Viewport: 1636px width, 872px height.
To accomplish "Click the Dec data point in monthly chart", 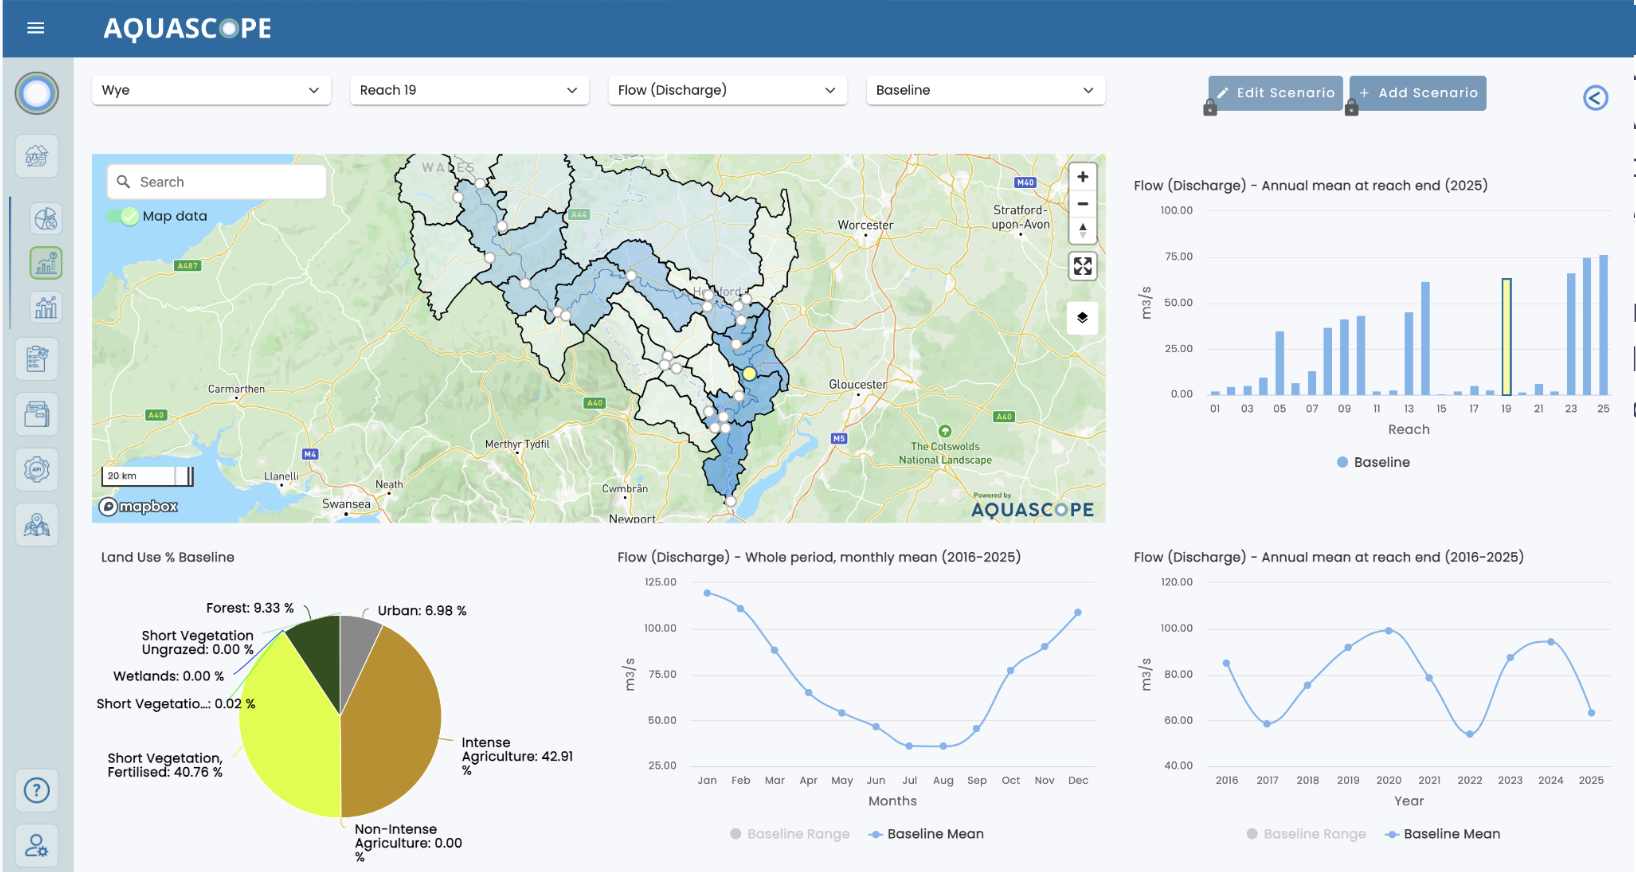I will 1078,612.
